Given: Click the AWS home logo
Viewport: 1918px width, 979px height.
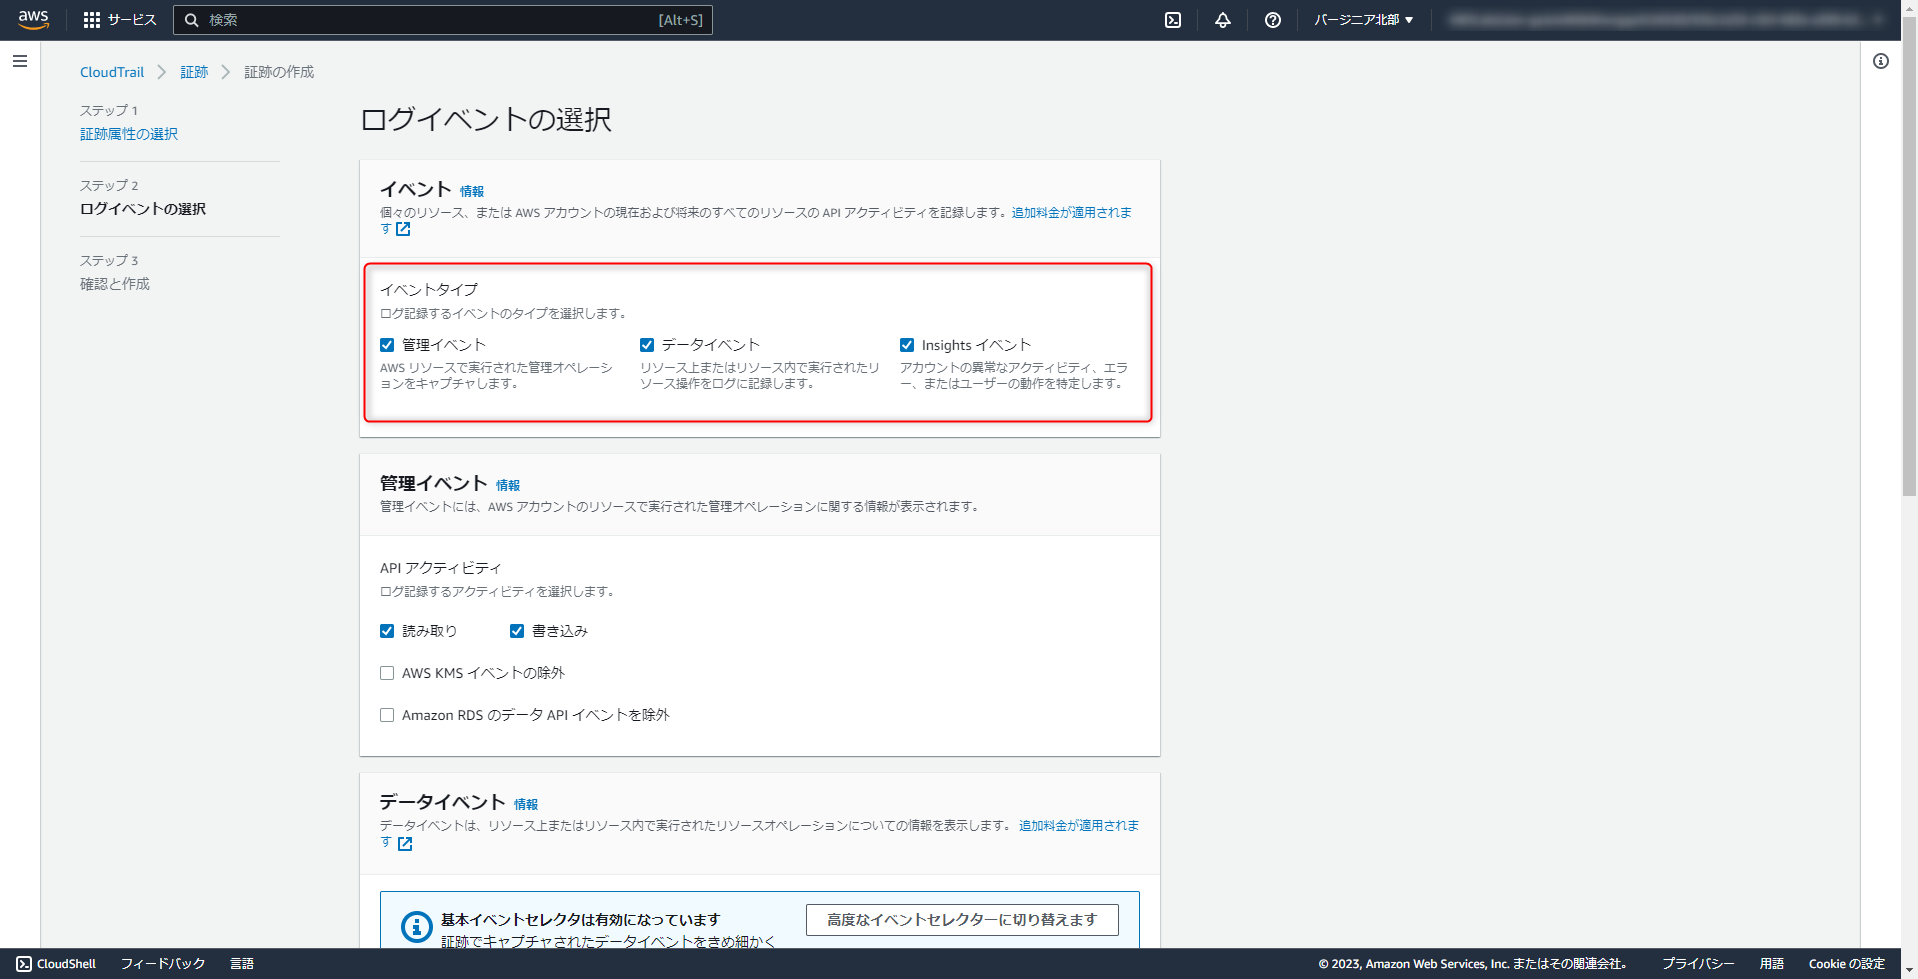Looking at the screenshot, I should tap(33, 19).
